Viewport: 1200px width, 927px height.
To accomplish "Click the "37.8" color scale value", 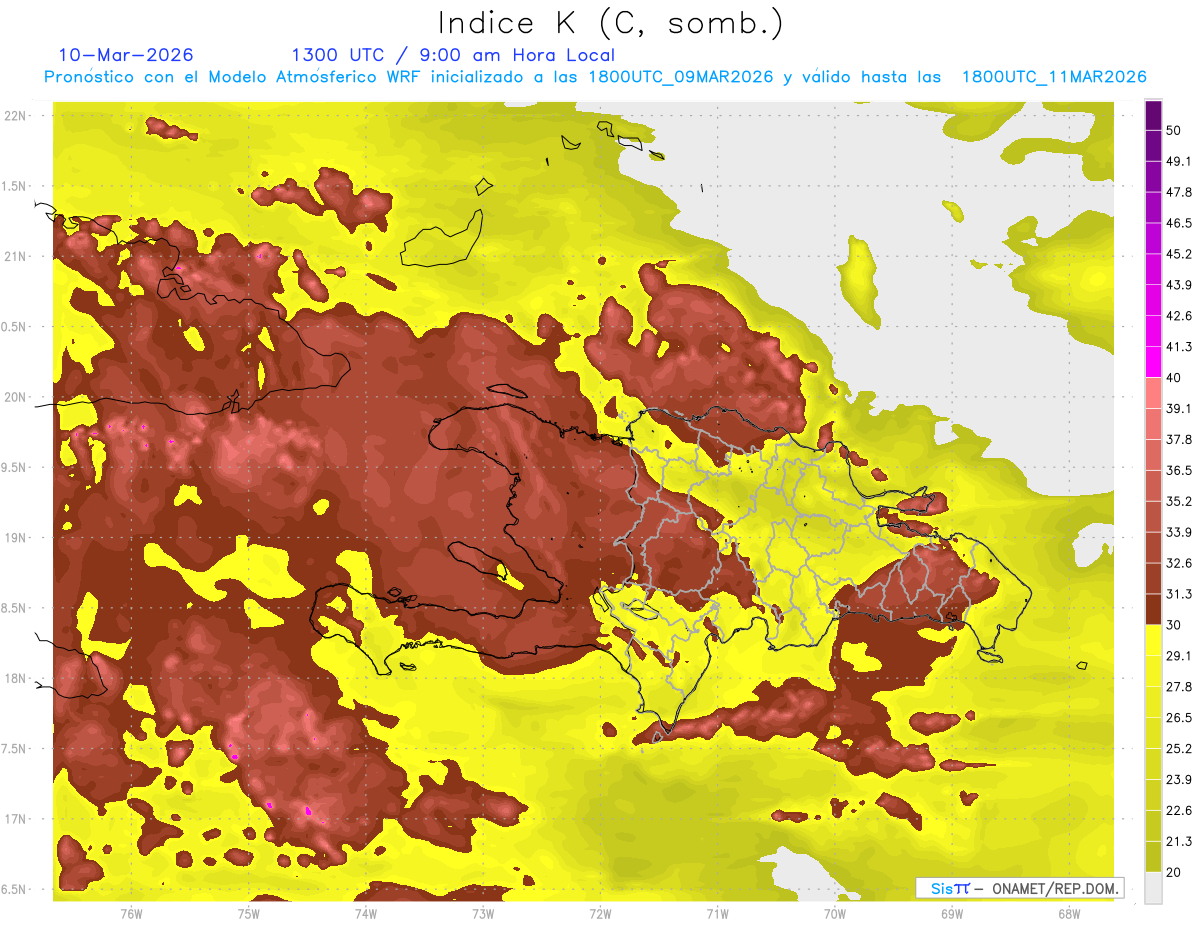I will 1179,439.
